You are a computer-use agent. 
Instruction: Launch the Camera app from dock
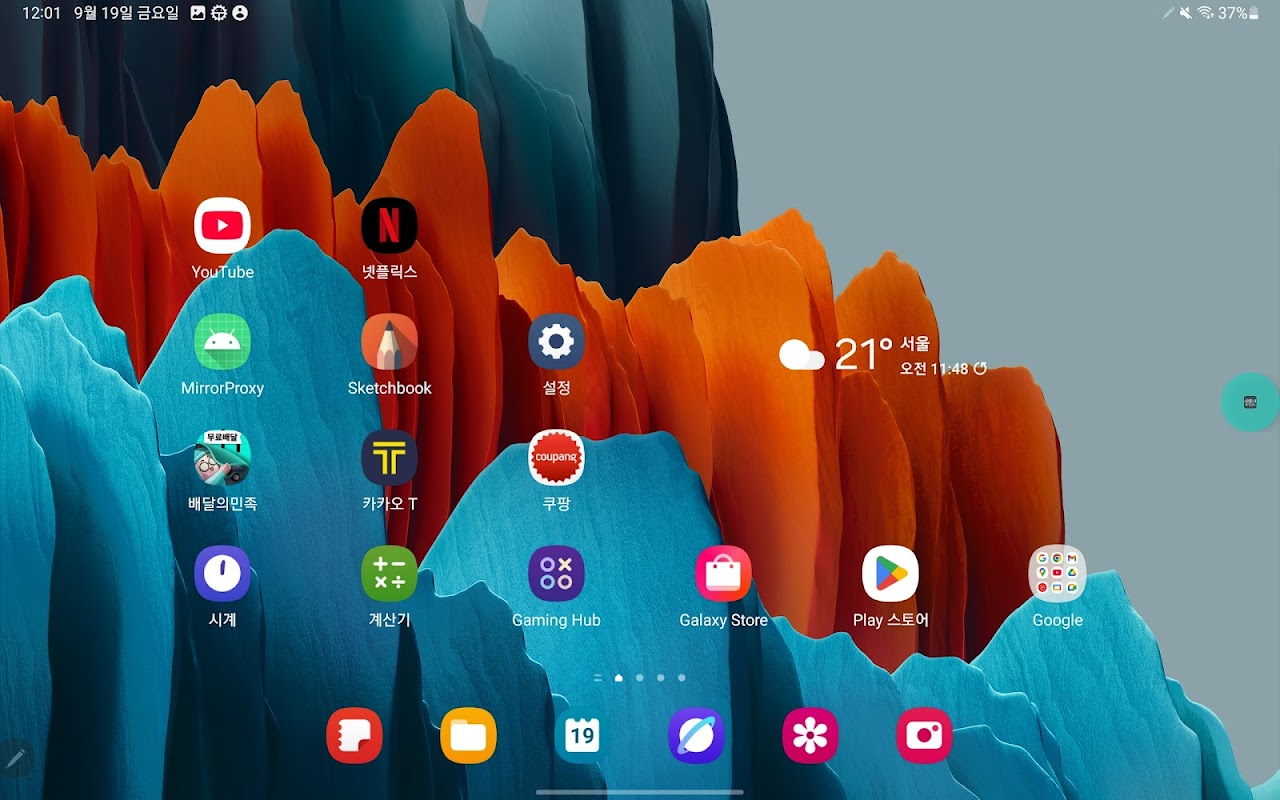[924, 736]
